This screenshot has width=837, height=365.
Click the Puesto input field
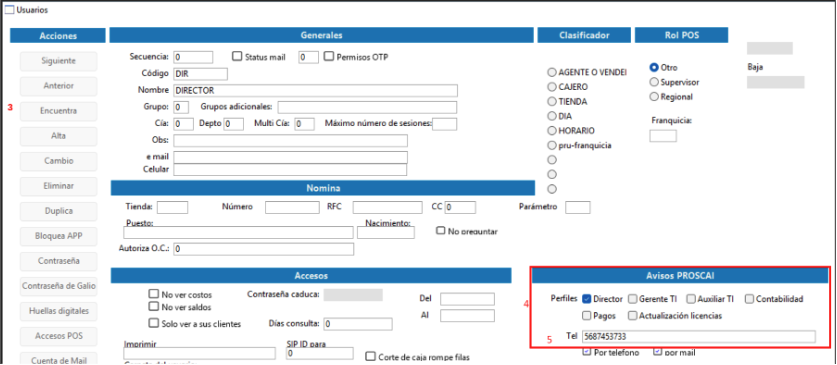(x=238, y=232)
